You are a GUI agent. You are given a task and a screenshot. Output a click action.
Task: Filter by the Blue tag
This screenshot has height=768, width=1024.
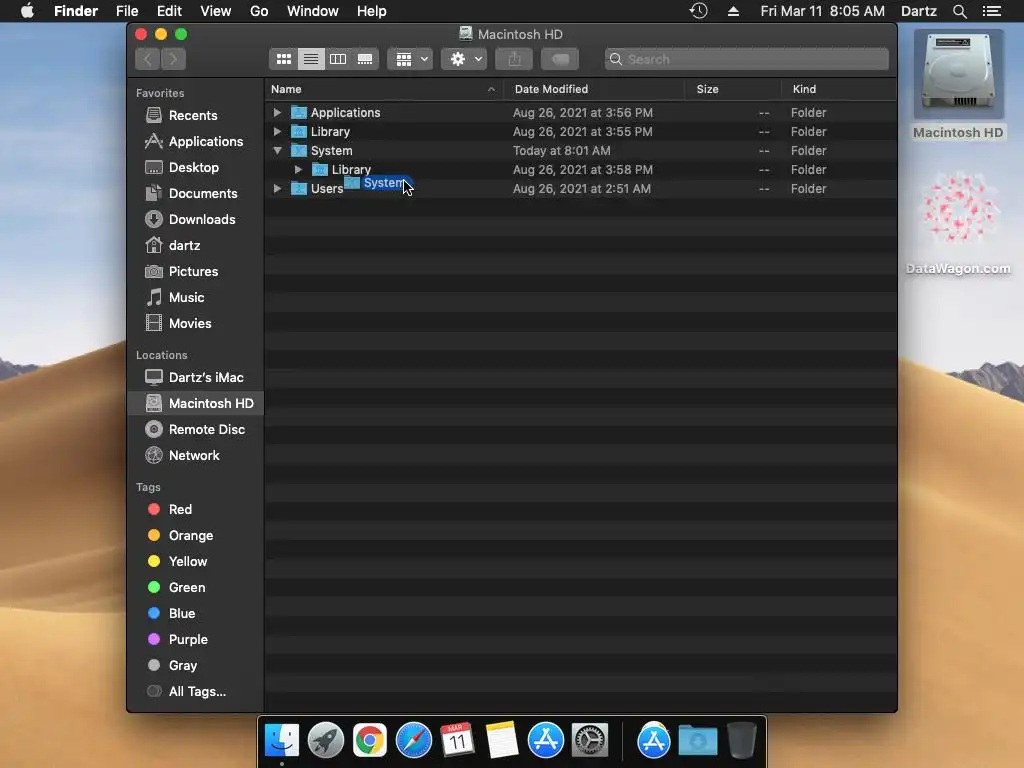pyautogui.click(x=195, y=614)
